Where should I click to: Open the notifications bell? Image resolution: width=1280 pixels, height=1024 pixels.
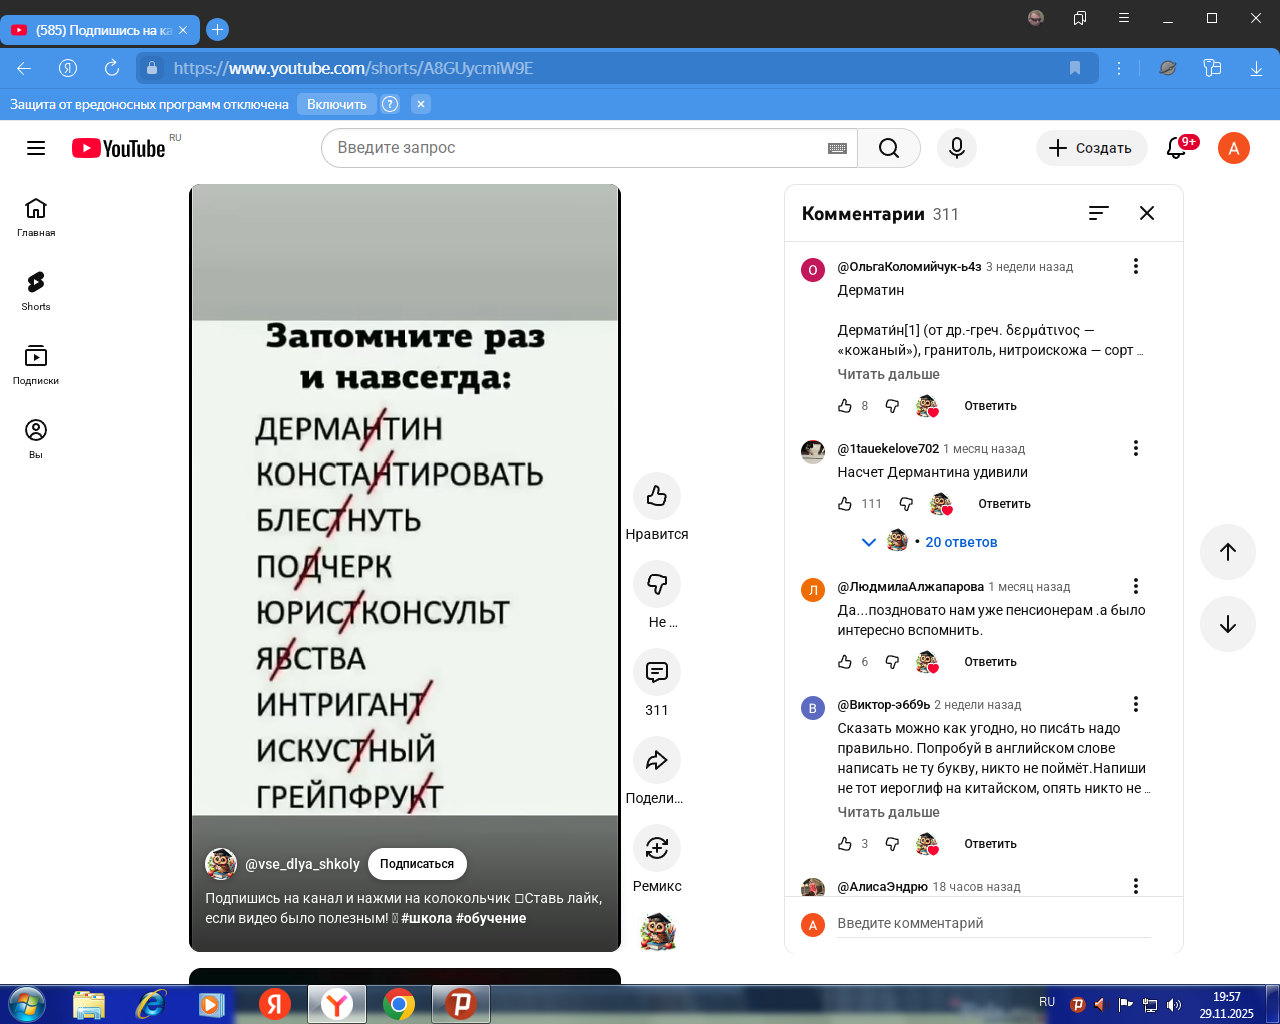(1177, 148)
